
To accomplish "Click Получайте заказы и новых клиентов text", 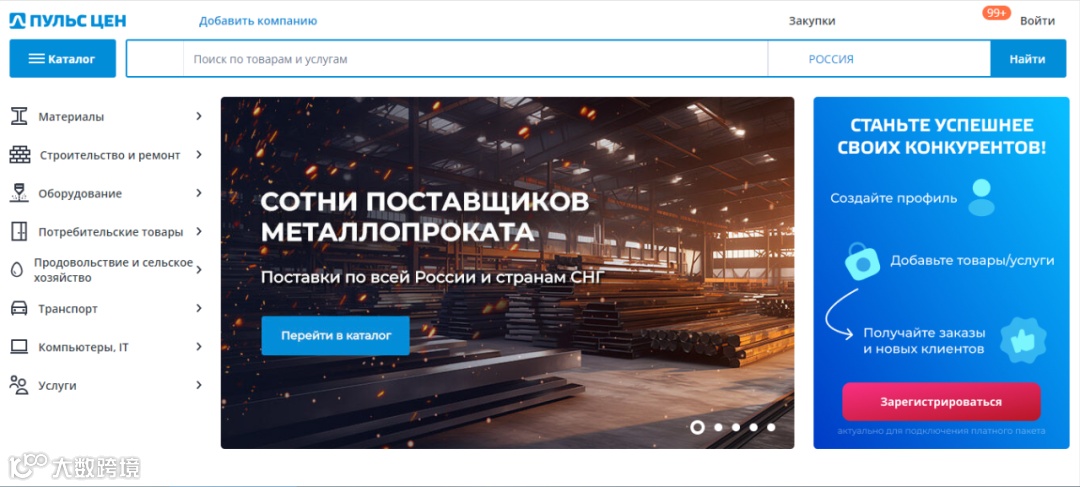I will 924,341.
